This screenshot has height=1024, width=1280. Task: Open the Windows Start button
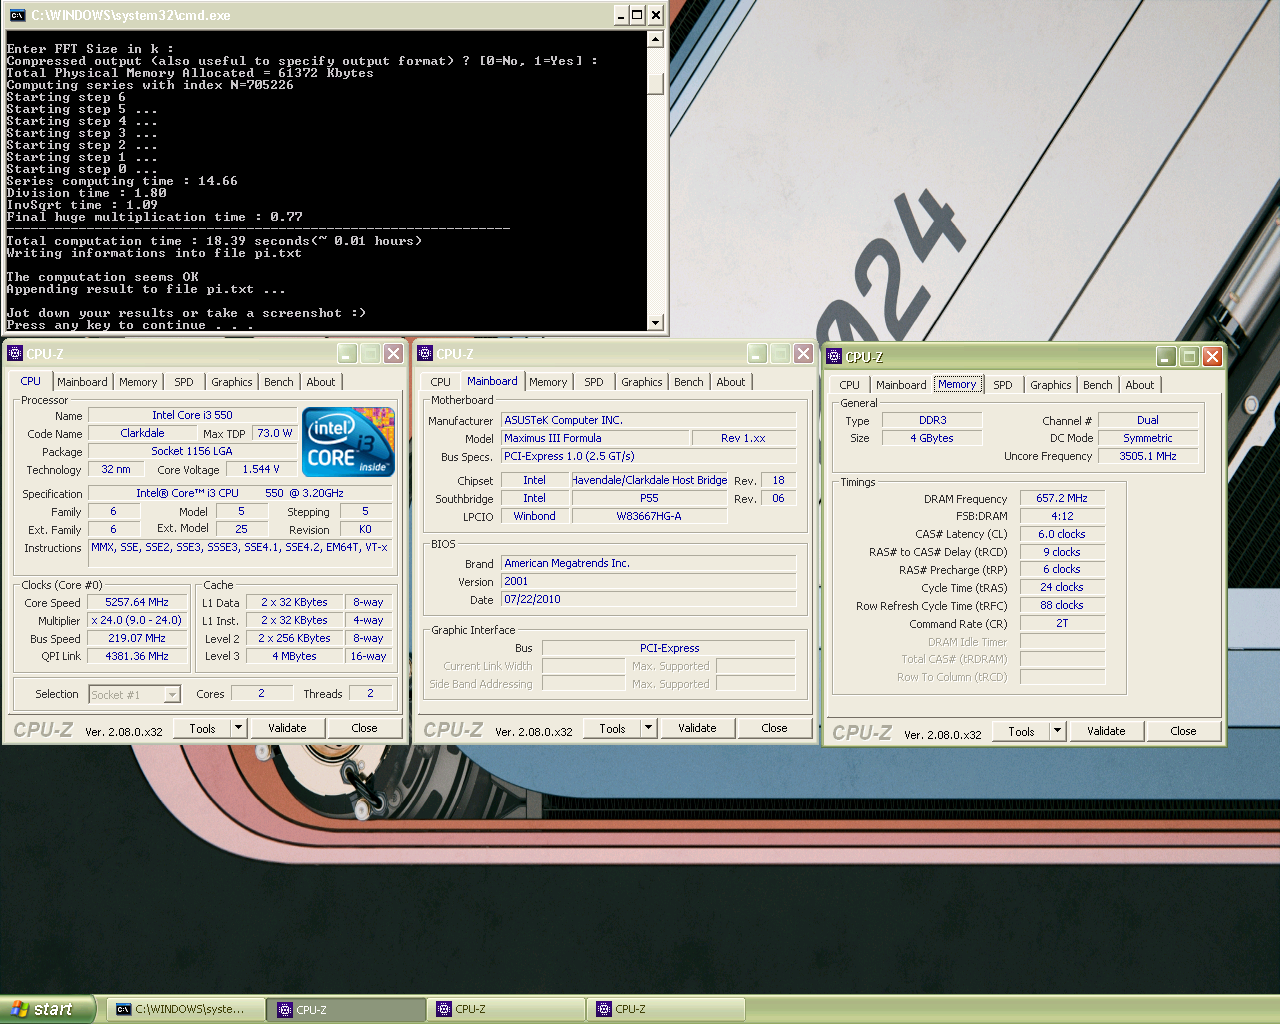47,1009
